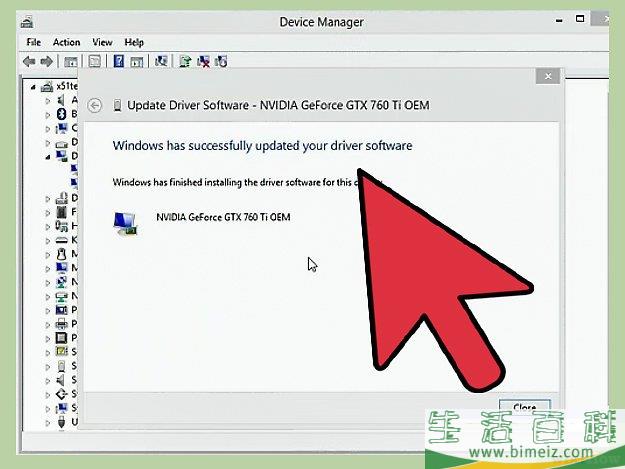Collapse the x51 root node triangle

pos(33,87)
